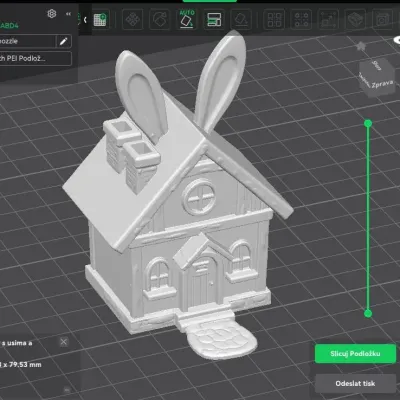Click the Odeslat tisk button
Image resolution: width=400 pixels, height=400 pixels.
[x=355, y=383]
